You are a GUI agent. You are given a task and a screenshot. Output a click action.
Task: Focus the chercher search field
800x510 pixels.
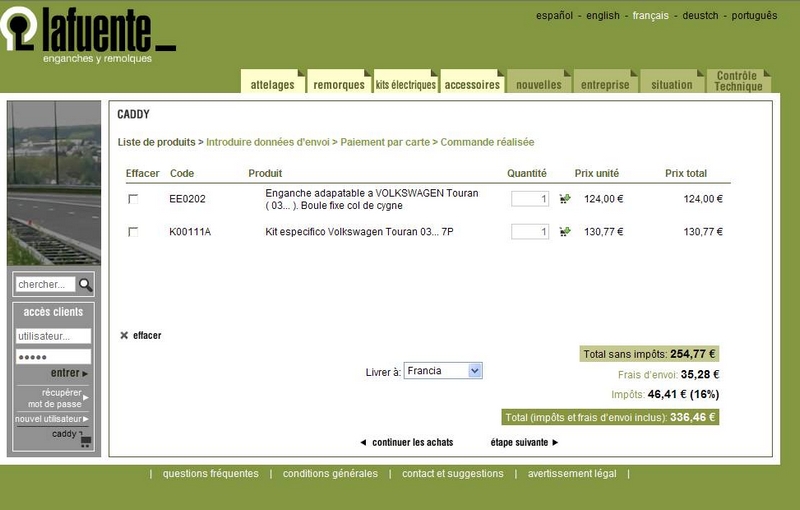[45, 284]
